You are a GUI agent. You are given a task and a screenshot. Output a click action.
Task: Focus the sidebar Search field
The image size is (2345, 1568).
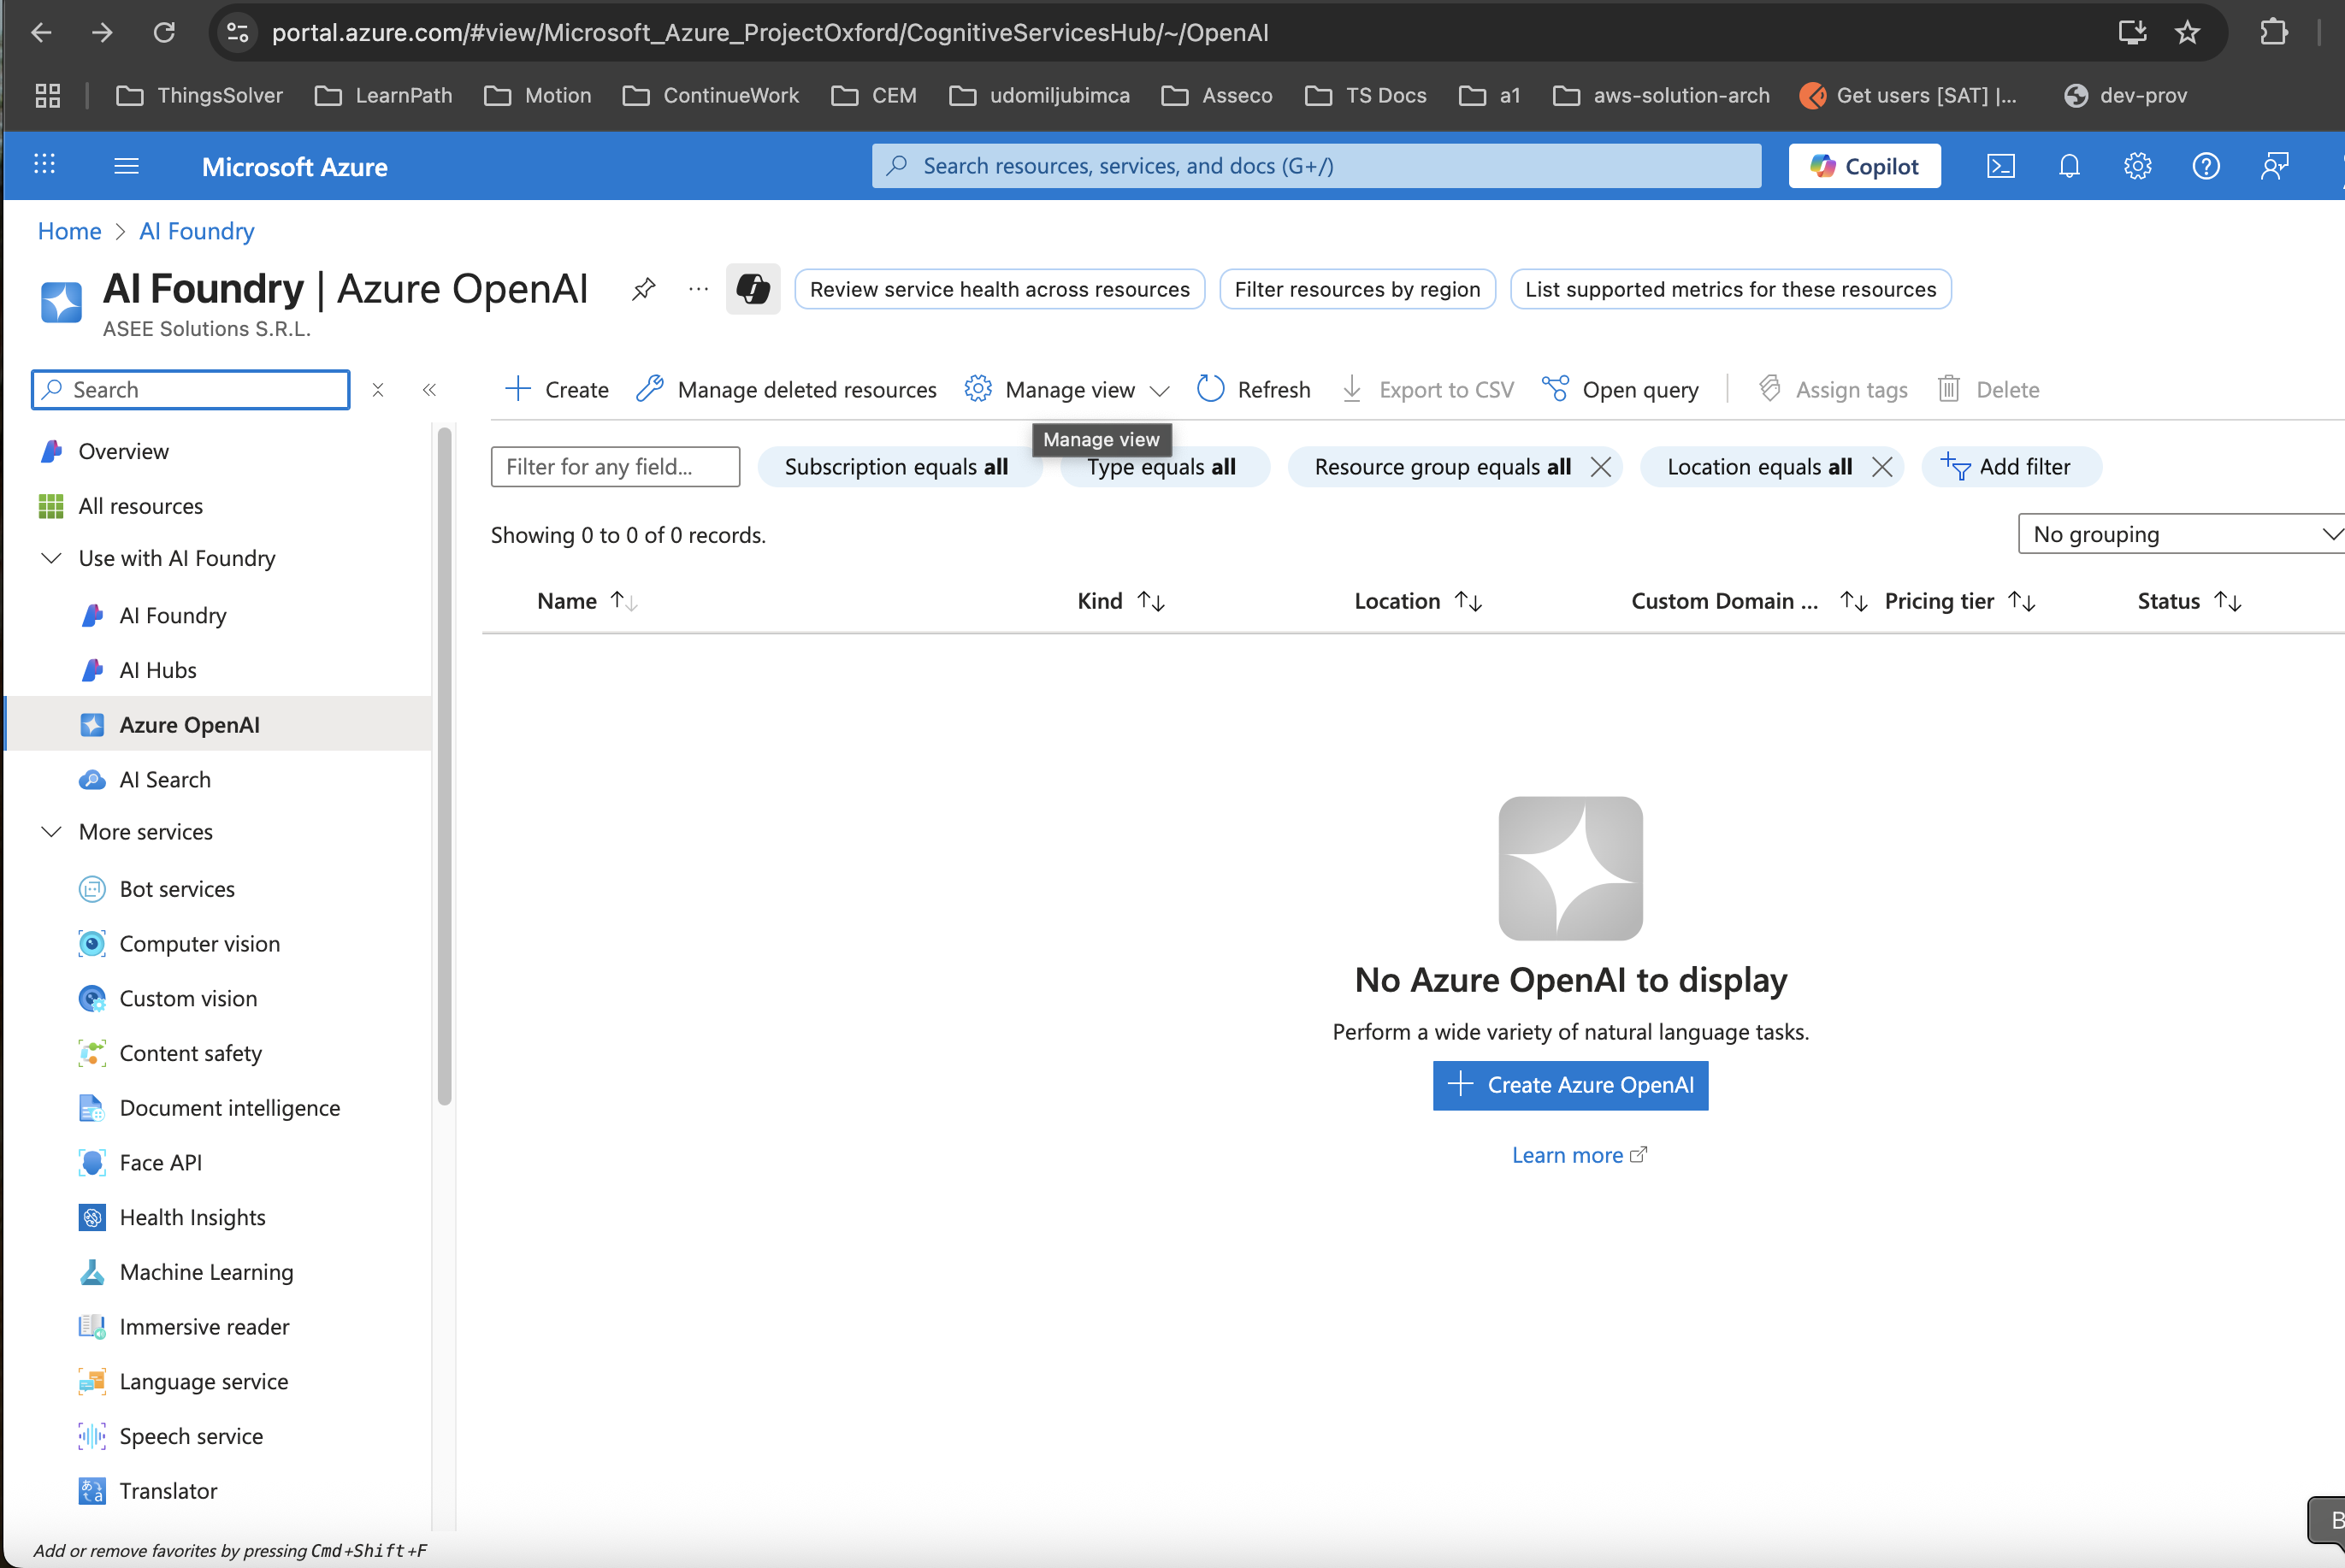(x=191, y=390)
